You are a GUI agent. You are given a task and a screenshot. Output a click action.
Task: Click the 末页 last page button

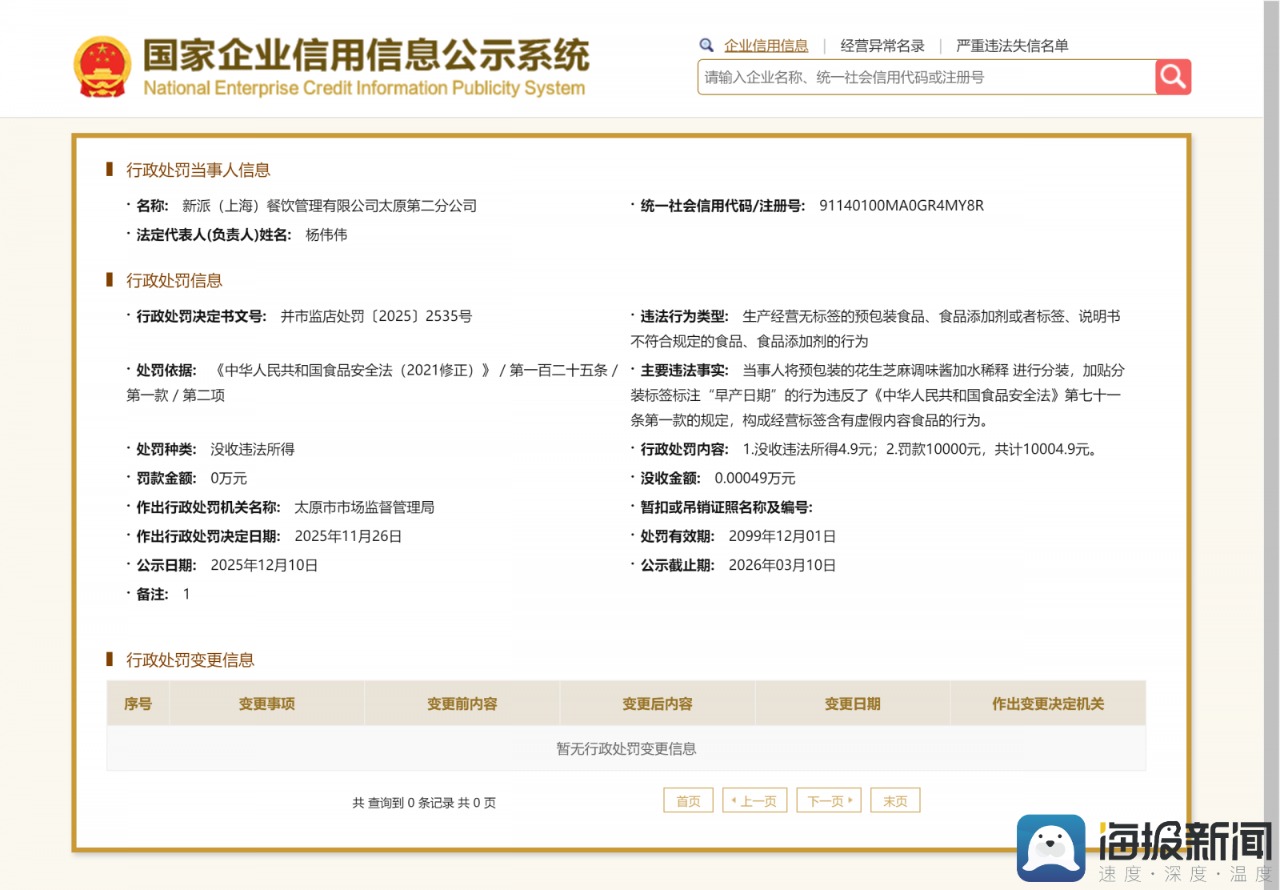[x=895, y=800]
